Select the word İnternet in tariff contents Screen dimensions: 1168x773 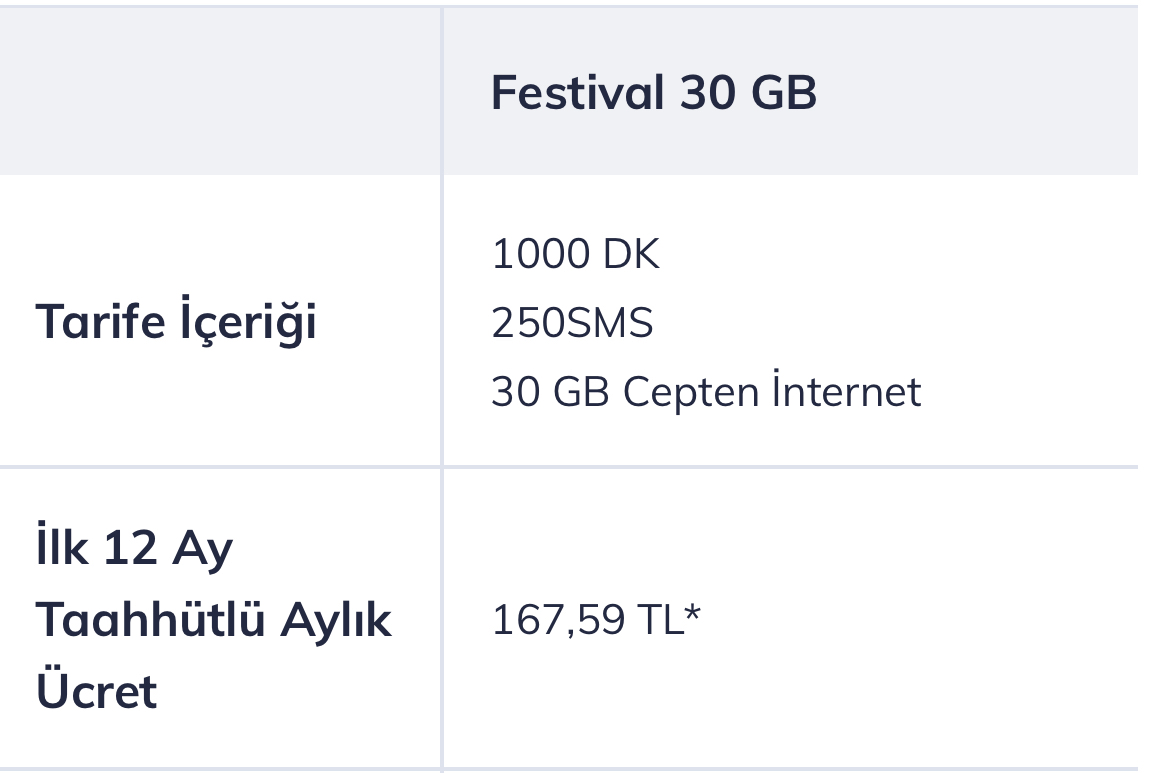(847, 390)
